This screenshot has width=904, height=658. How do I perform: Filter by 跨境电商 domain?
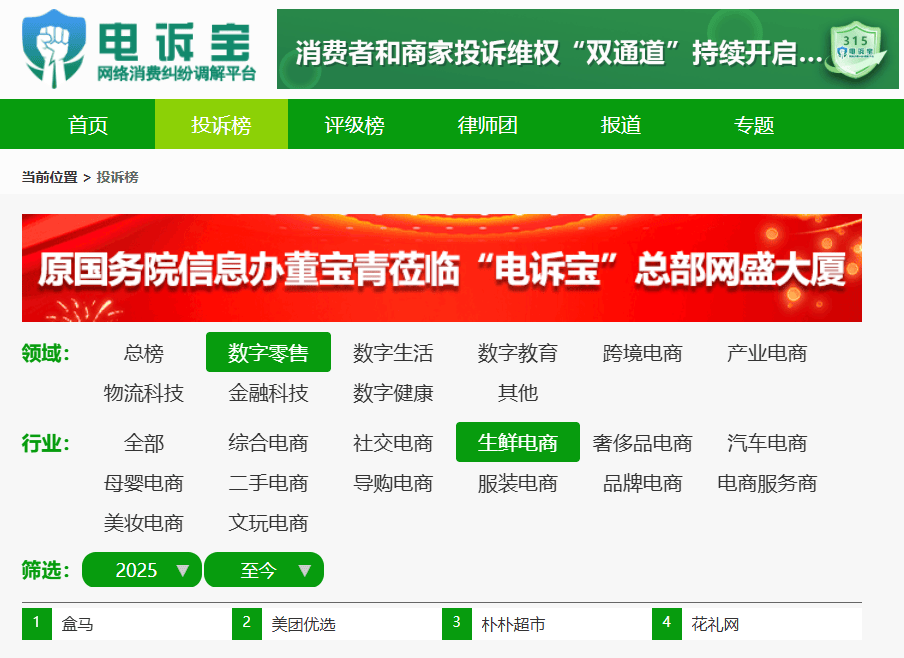click(x=642, y=353)
